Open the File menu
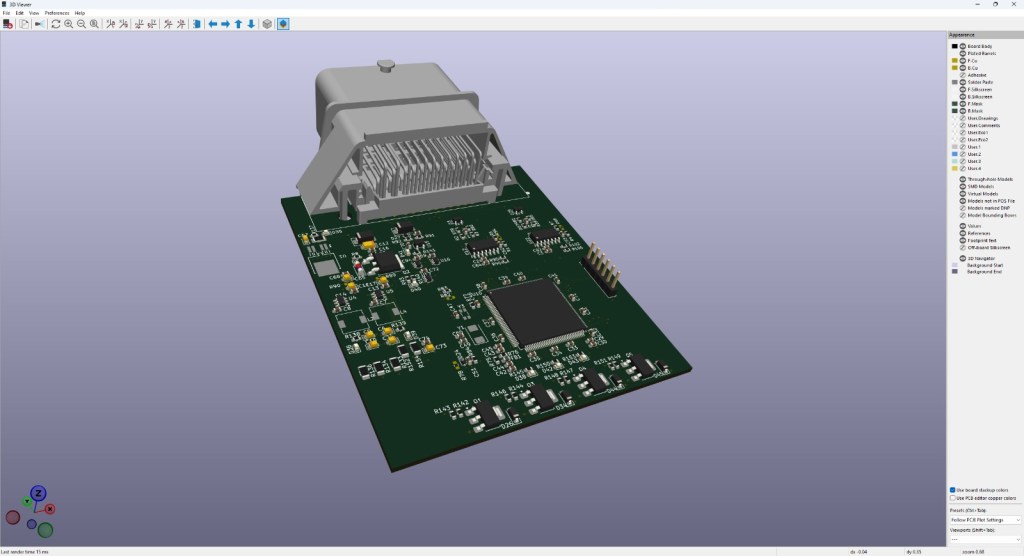 point(6,13)
